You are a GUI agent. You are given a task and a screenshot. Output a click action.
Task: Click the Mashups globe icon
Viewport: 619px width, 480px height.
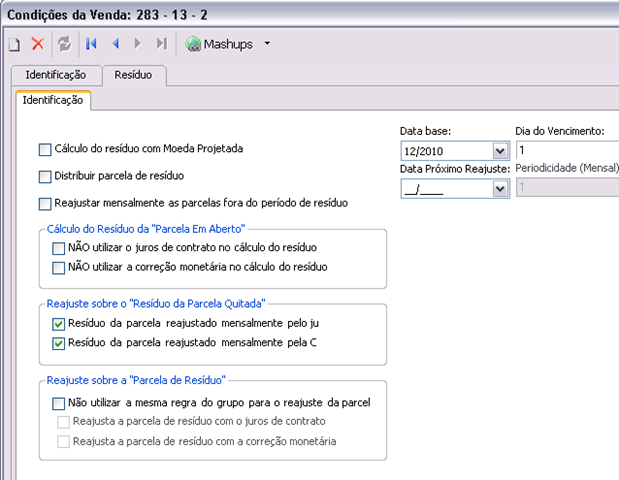point(193,44)
